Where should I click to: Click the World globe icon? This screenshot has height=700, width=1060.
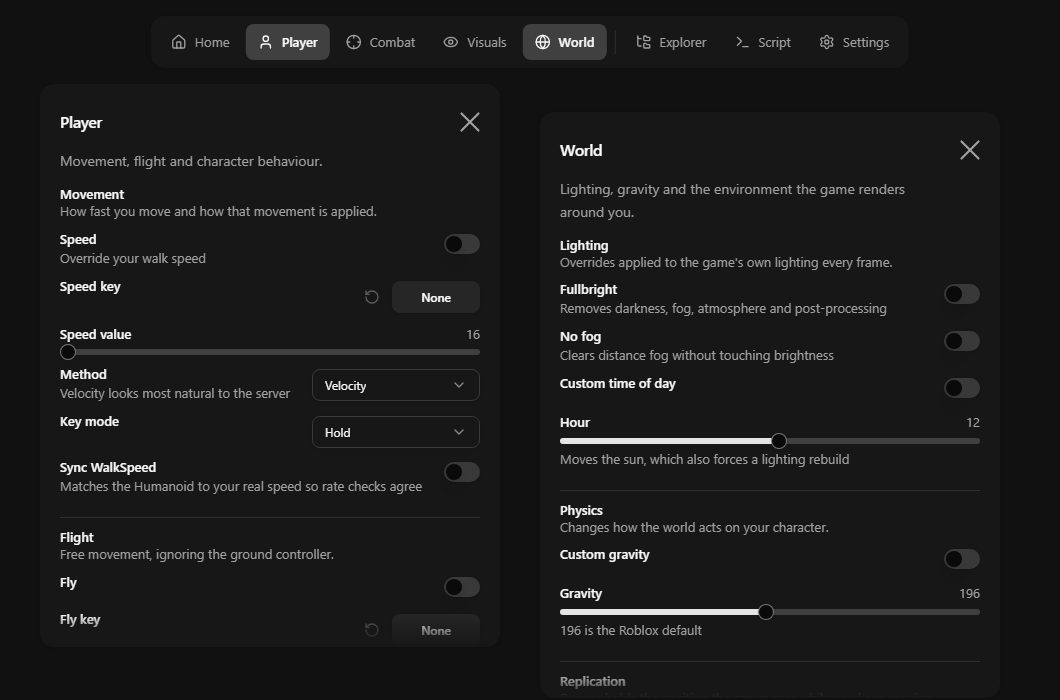pos(542,42)
